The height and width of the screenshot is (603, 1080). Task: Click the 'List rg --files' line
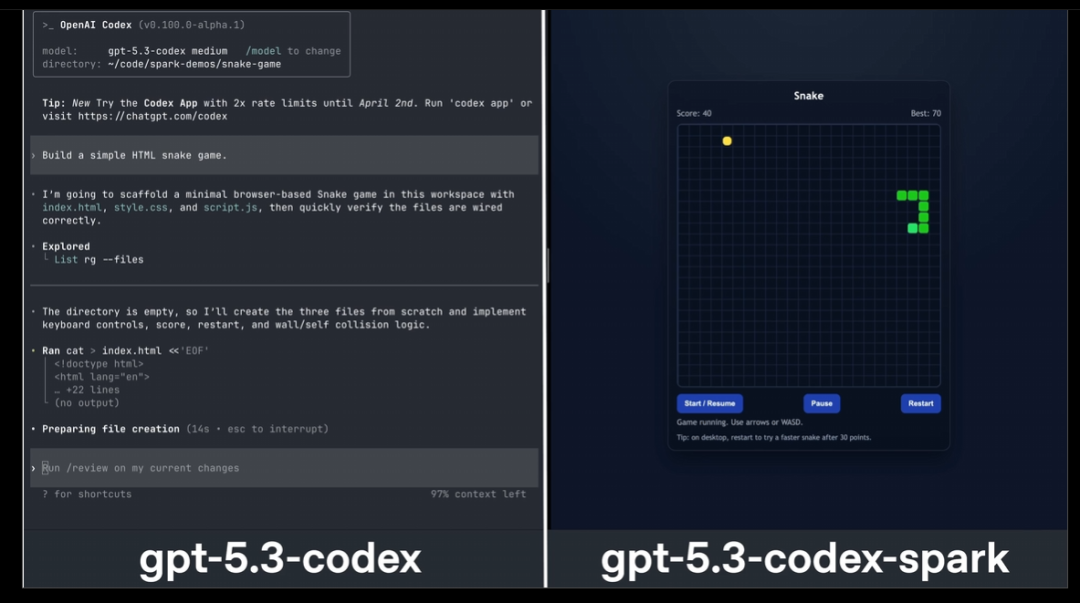click(x=99, y=260)
